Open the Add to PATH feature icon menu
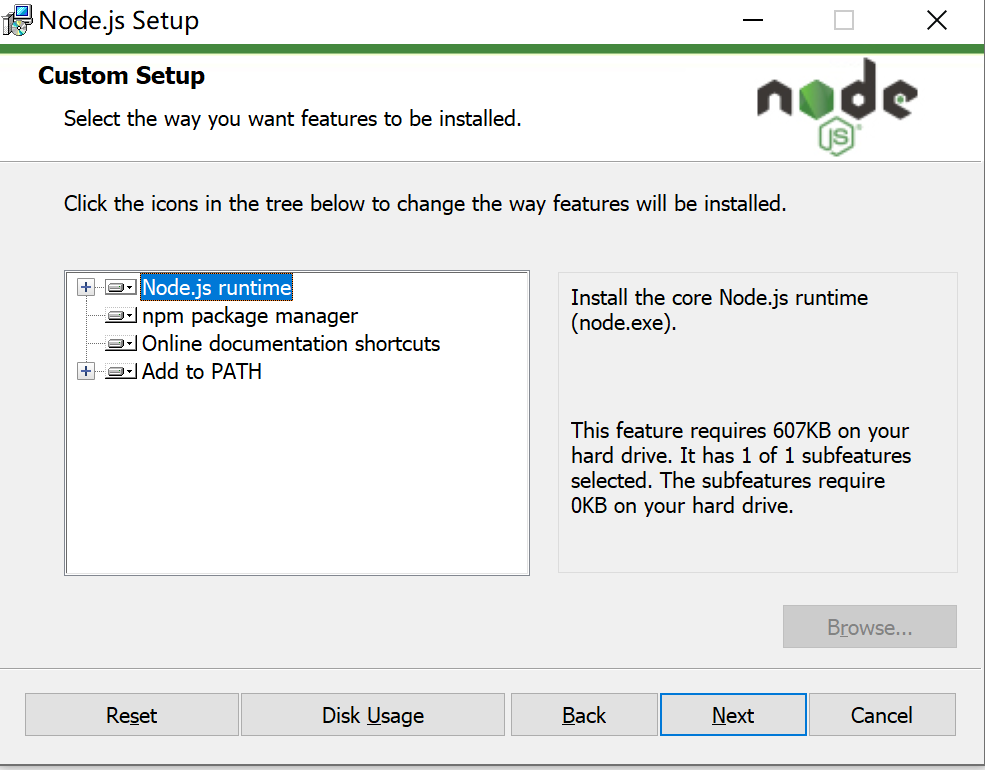 click(119, 371)
